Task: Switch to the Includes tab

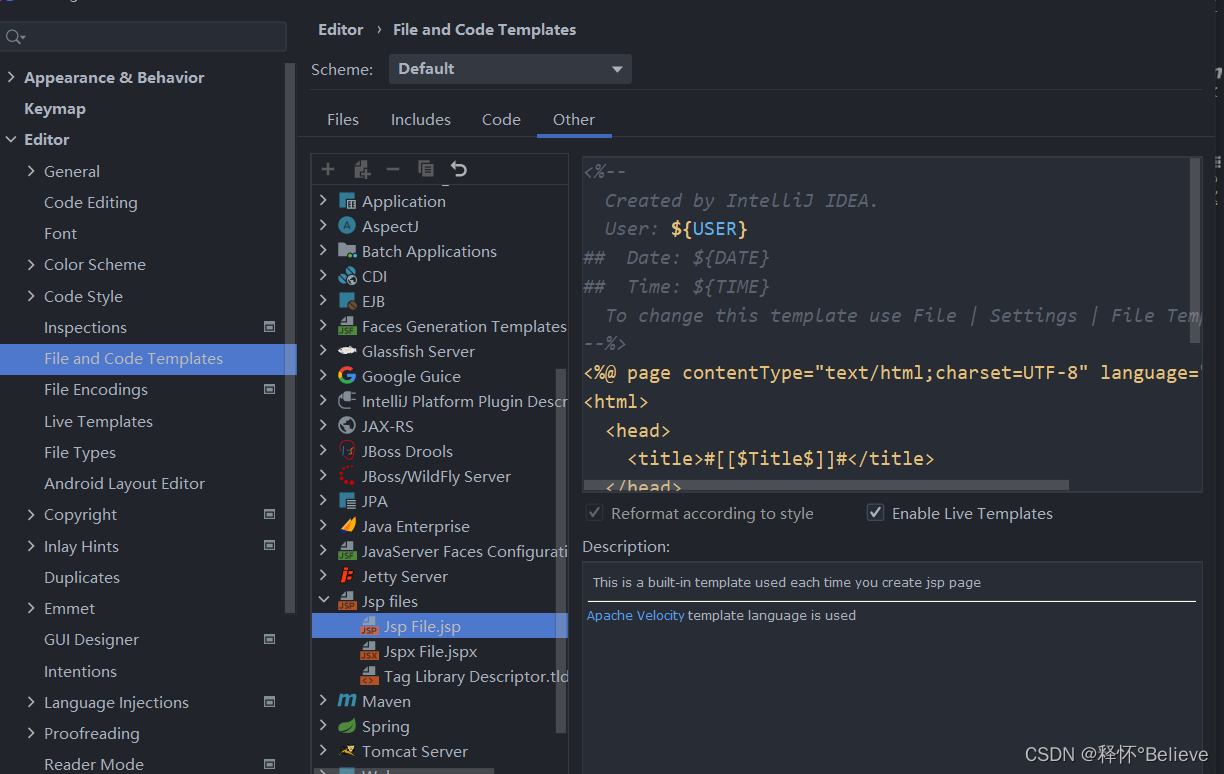Action: click(x=421, y=119)
